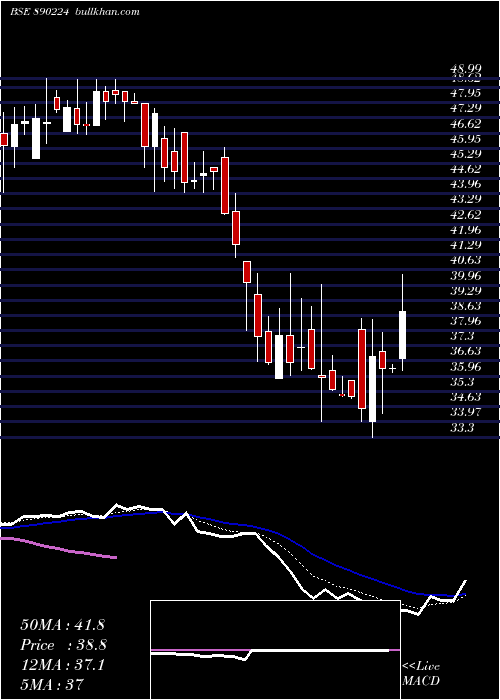
Task: Click the 34.63 axis label
Action: coord(466,397)
